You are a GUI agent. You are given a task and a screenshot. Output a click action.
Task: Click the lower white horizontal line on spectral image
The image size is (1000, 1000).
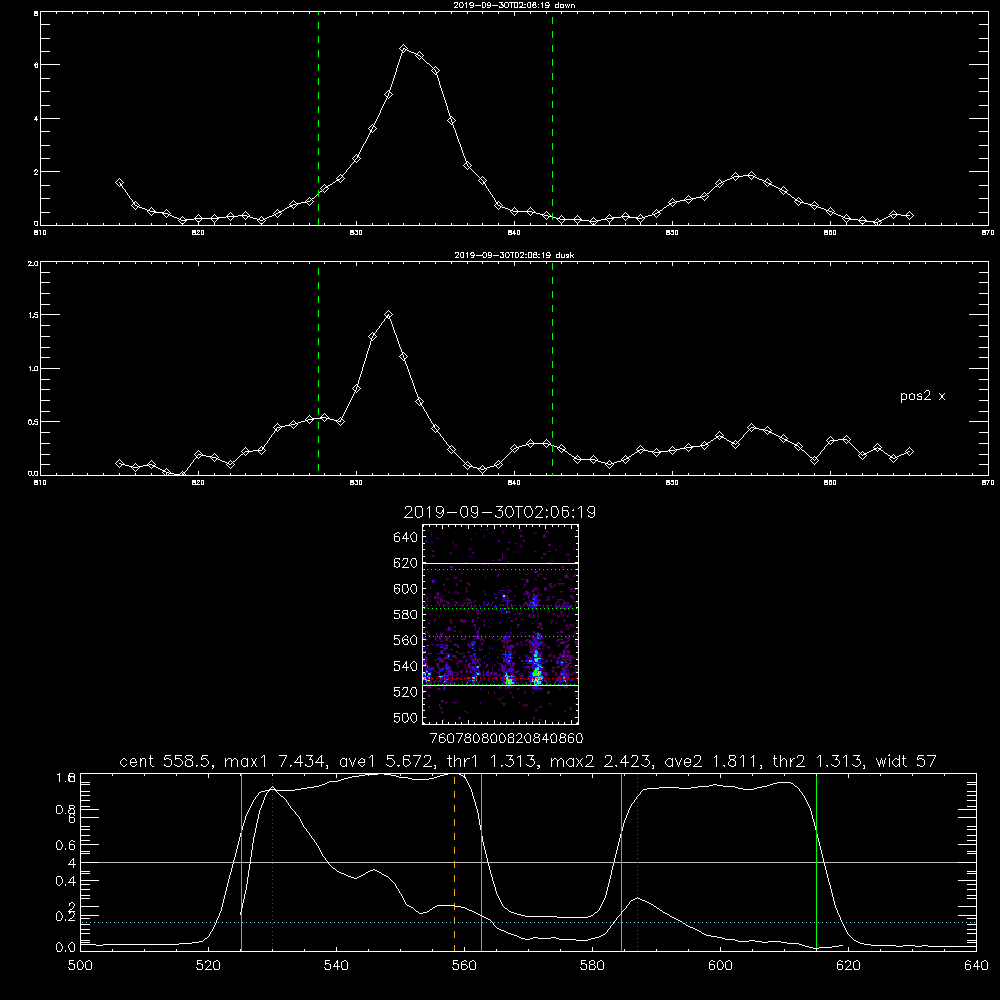(501, 686)
